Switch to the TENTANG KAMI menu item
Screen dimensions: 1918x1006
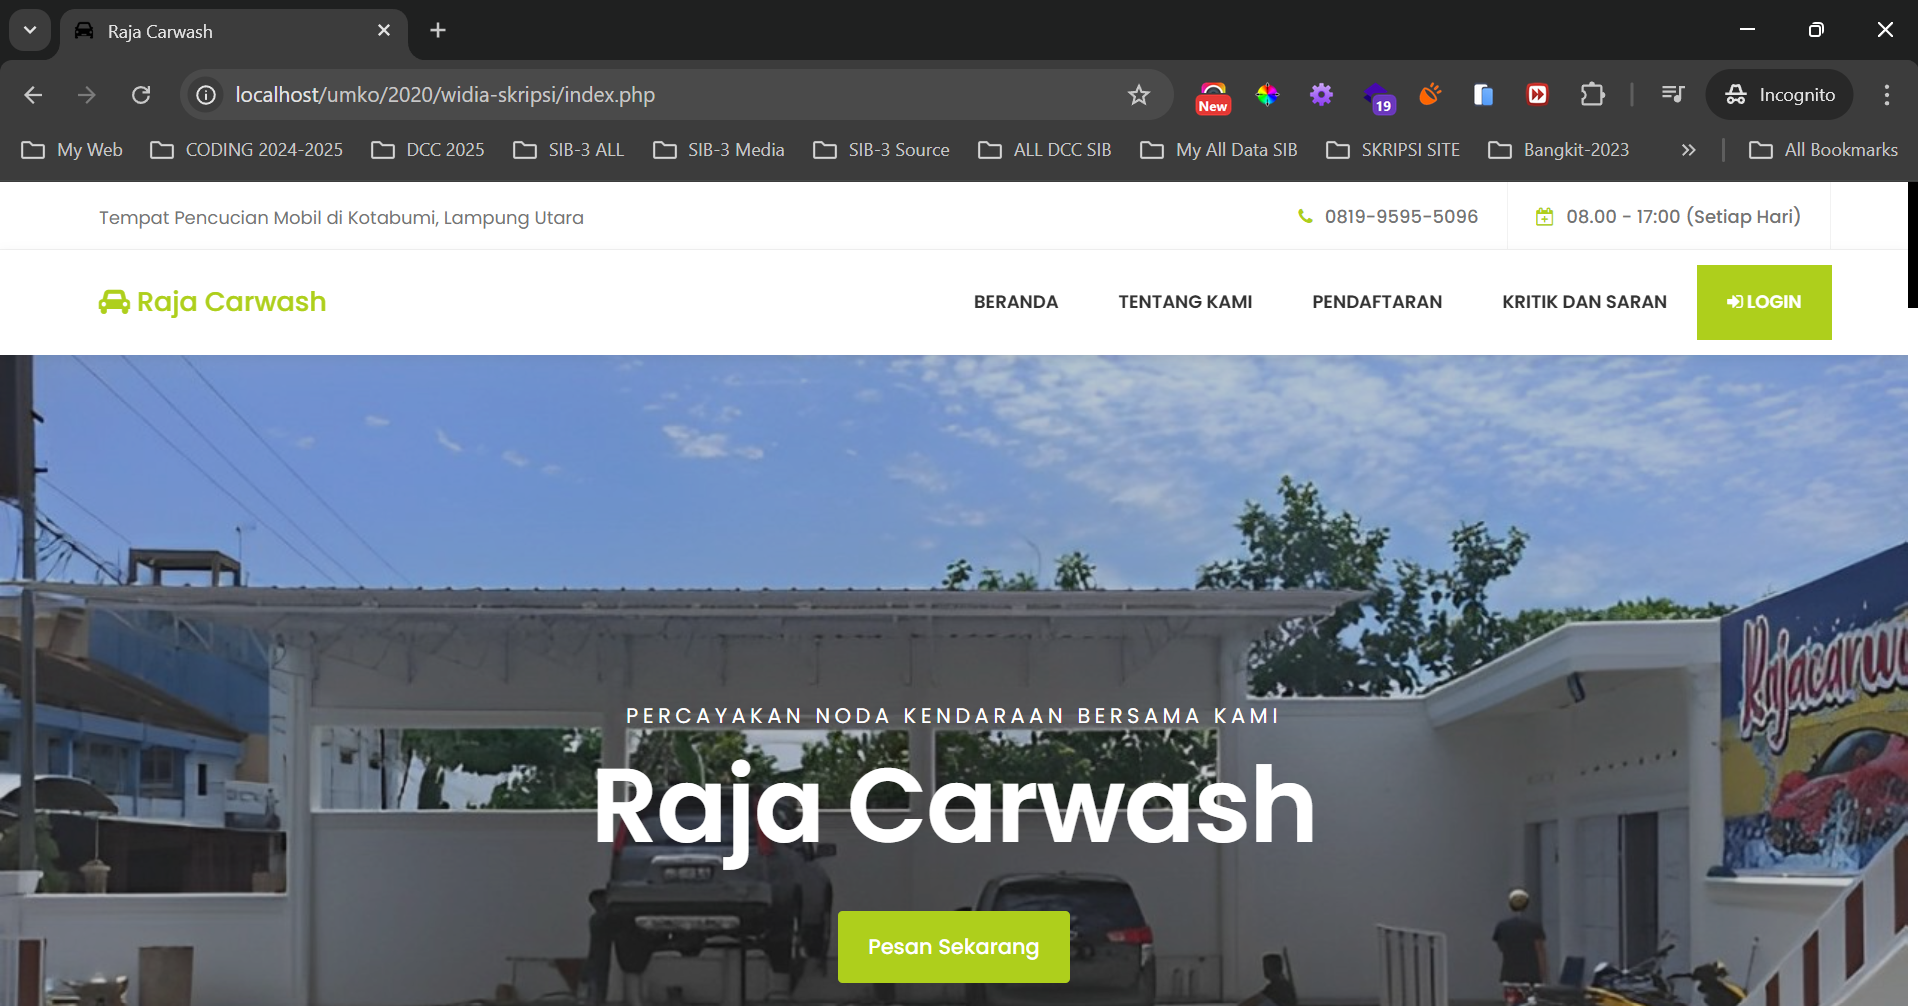[1185, 301]
